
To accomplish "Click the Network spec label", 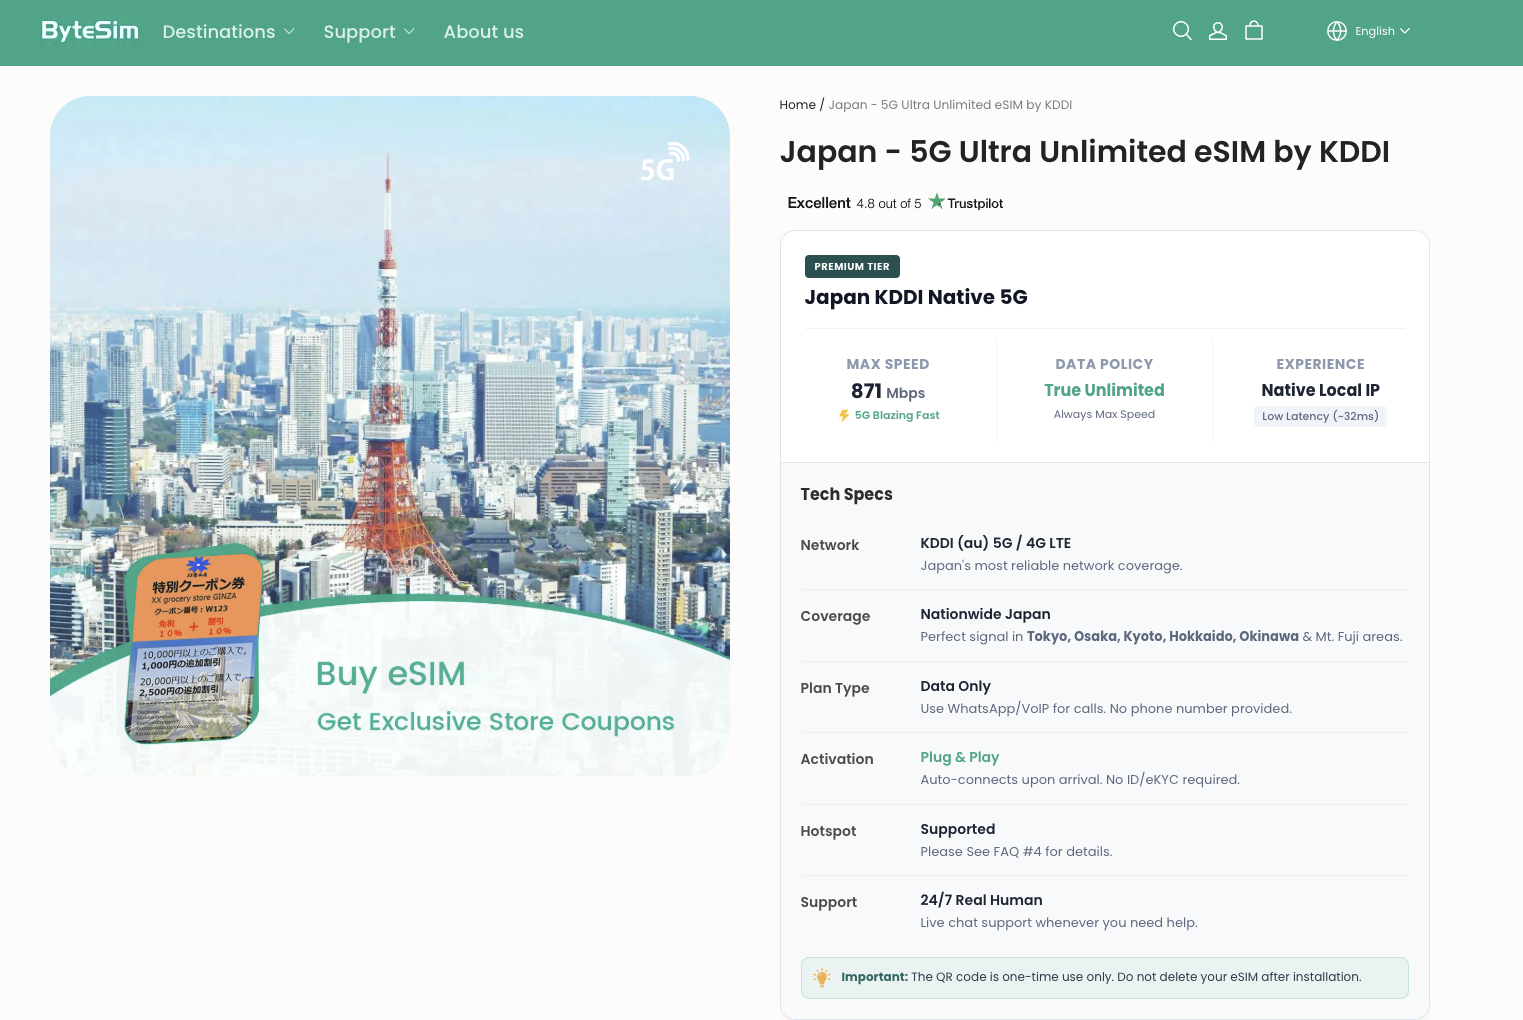I will tap(830, 545).
